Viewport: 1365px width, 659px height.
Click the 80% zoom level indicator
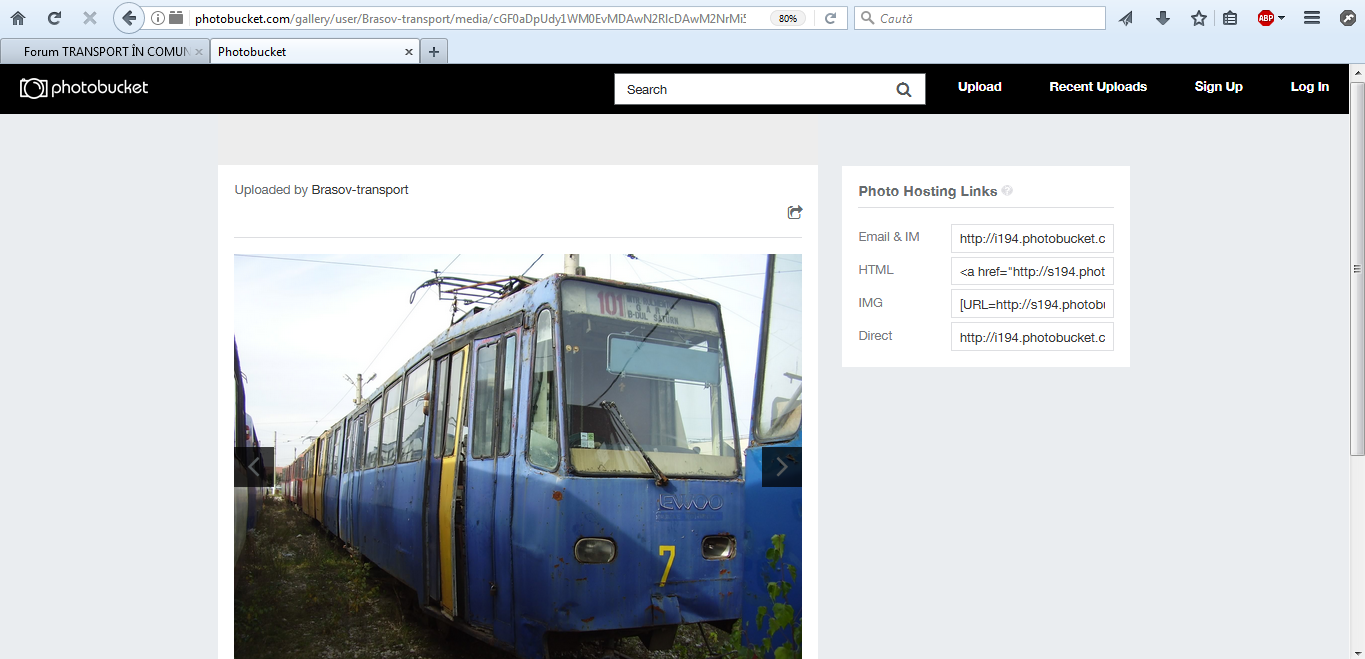click(788, 19)
